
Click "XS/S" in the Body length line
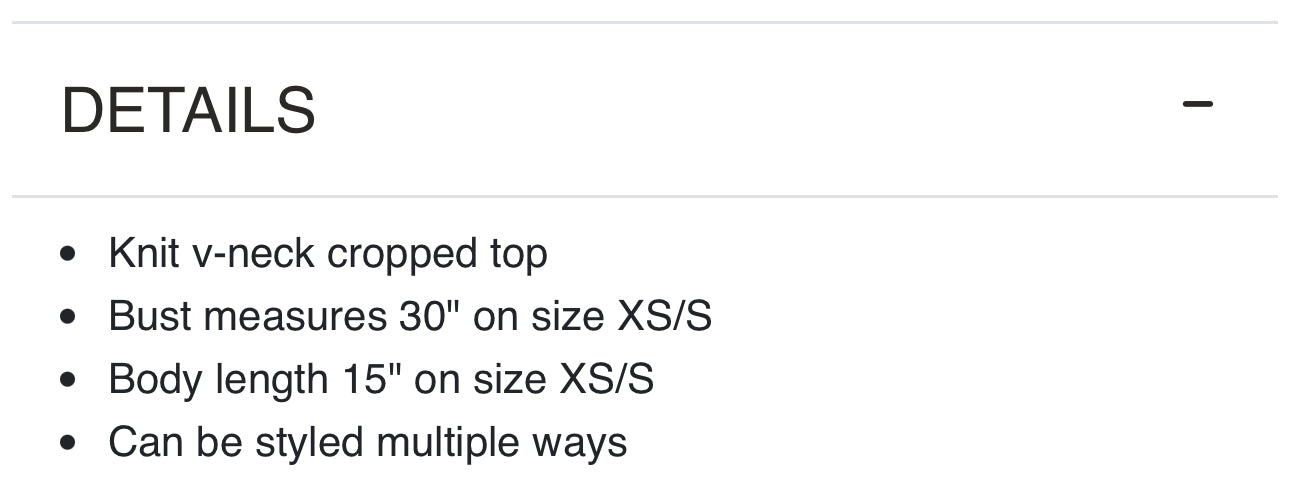606,380
